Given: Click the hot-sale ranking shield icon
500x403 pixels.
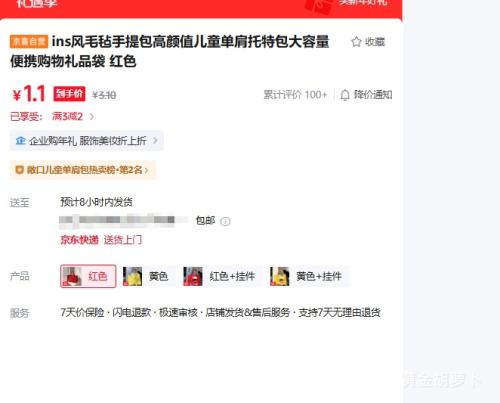Looking at the screenshot, I should click(20, 170).
